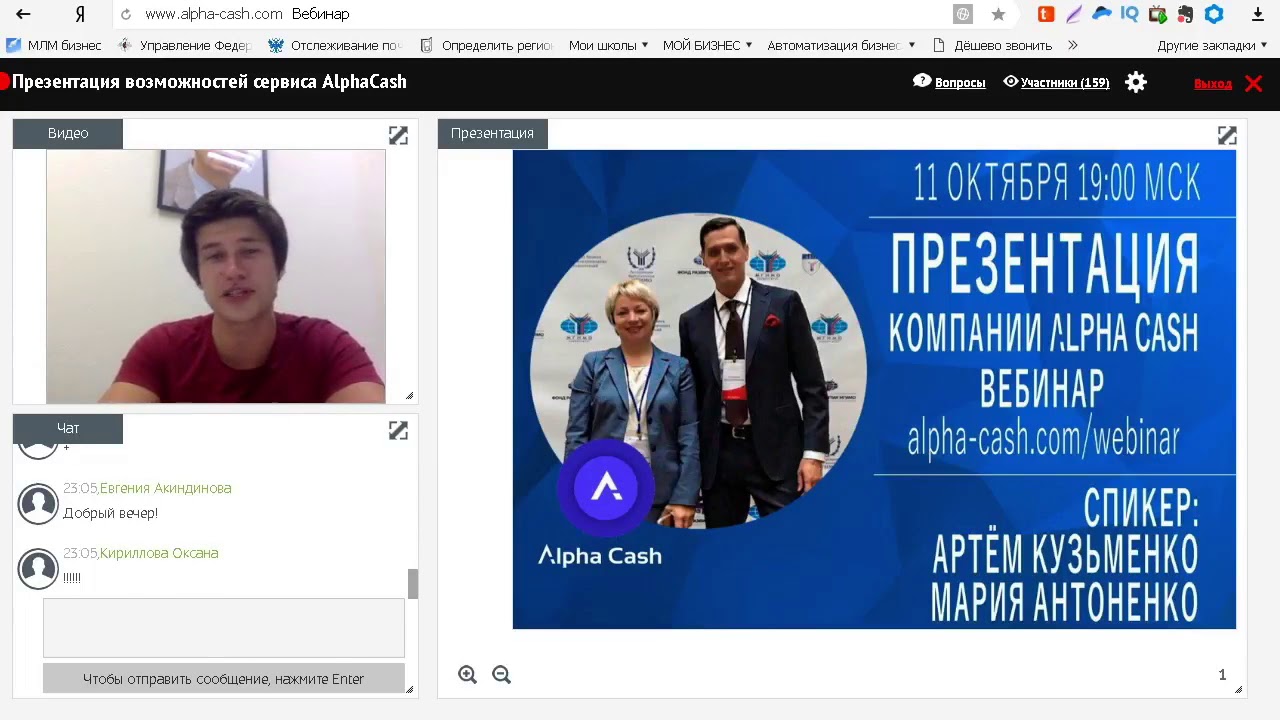Bookmark page with the star icon
This screenshot has height=720, width=1280.
tap(998, 14)
